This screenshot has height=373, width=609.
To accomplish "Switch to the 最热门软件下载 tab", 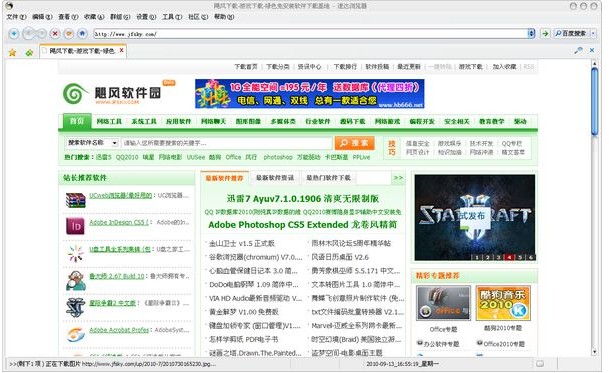I will tap(329, 178).
